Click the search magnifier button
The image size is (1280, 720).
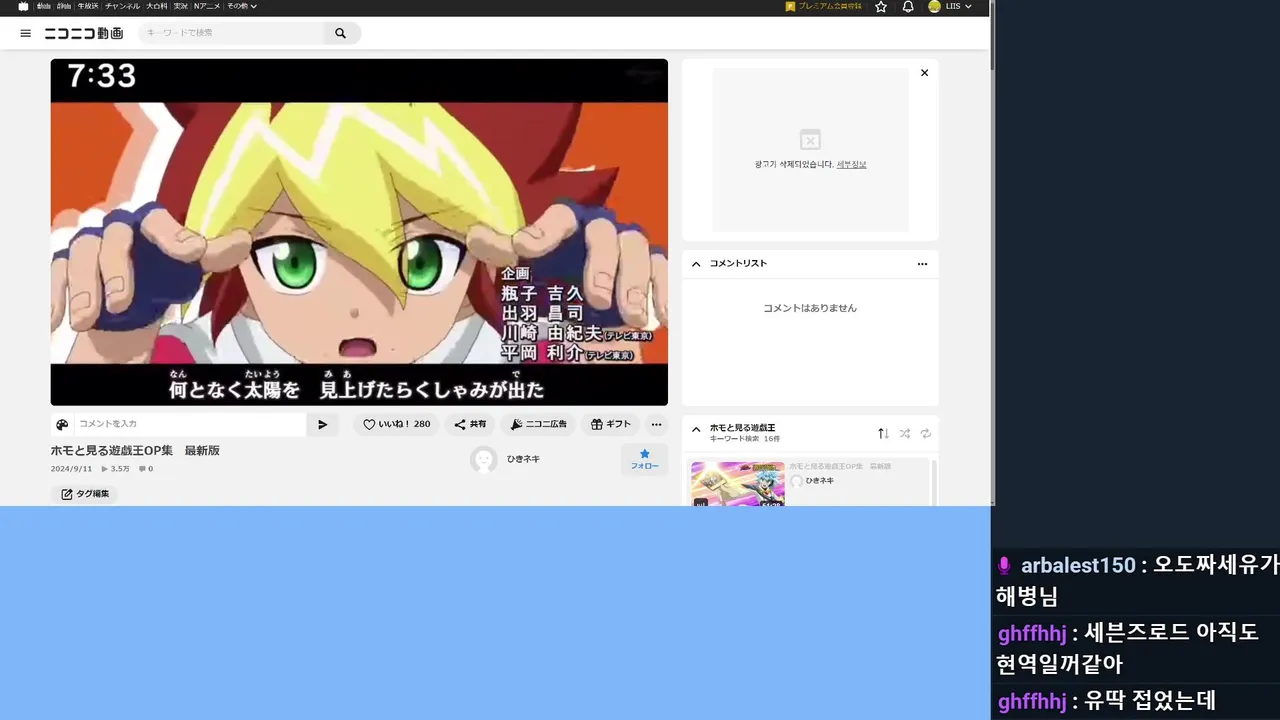pyautogui.click(x=341, y=33)
